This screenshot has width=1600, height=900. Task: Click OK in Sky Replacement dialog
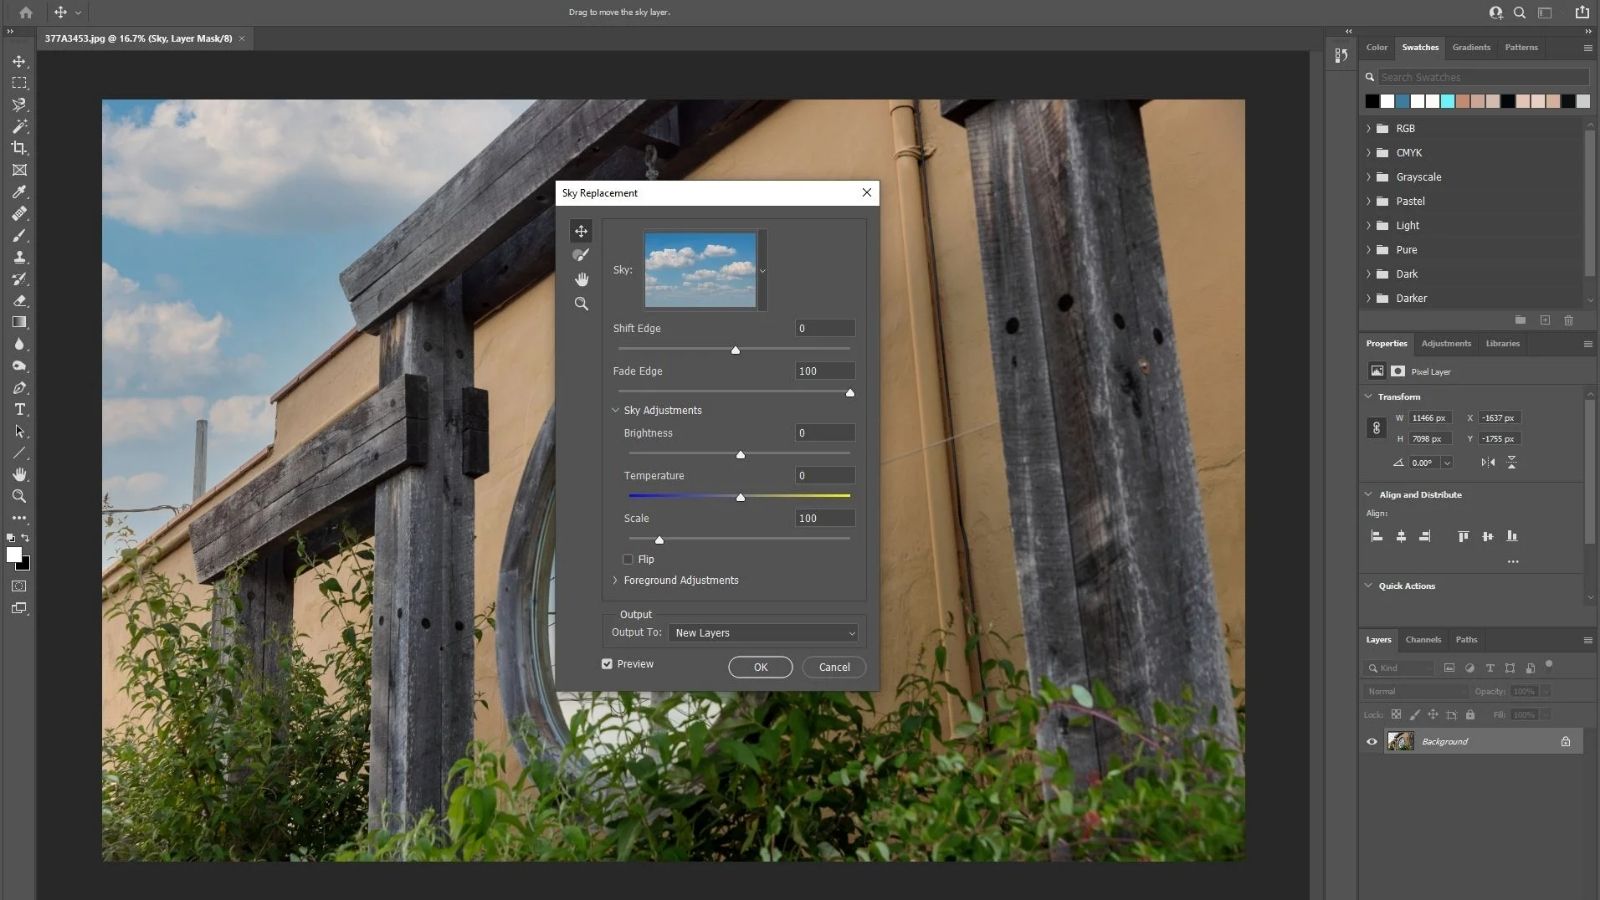[760, 667]
